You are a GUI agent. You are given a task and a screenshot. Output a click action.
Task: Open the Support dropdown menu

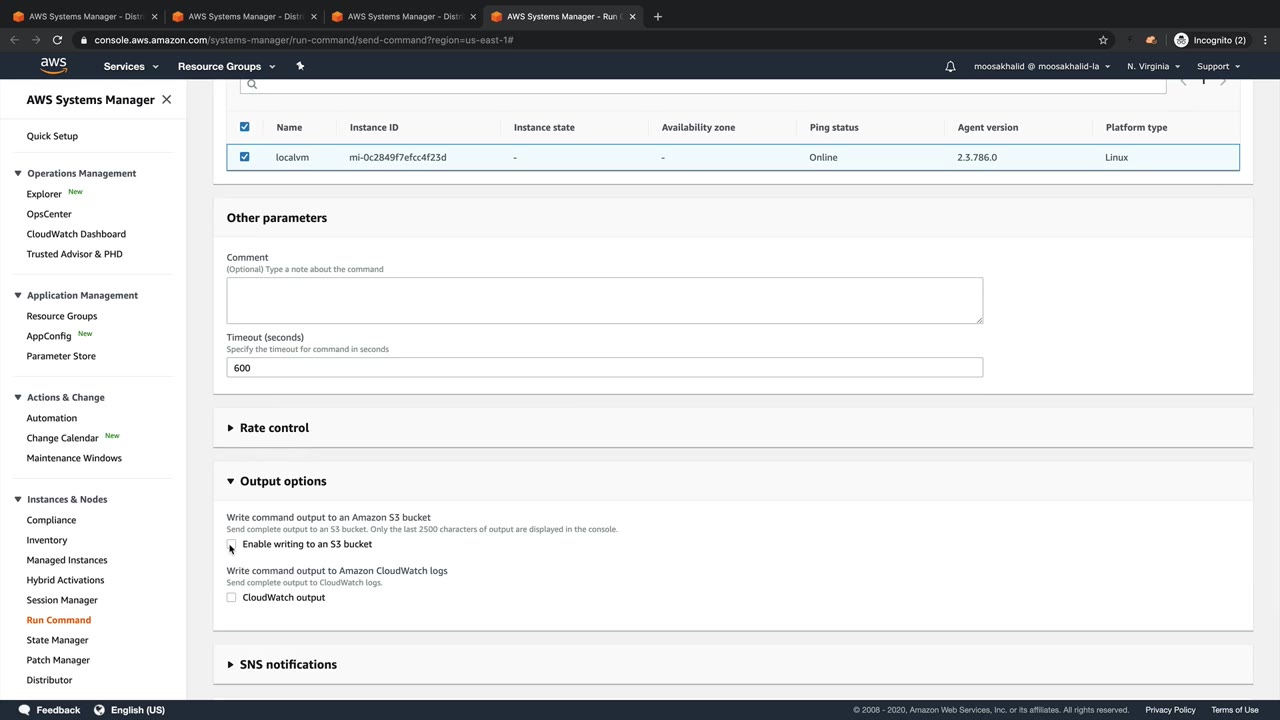coord(1218,66)
